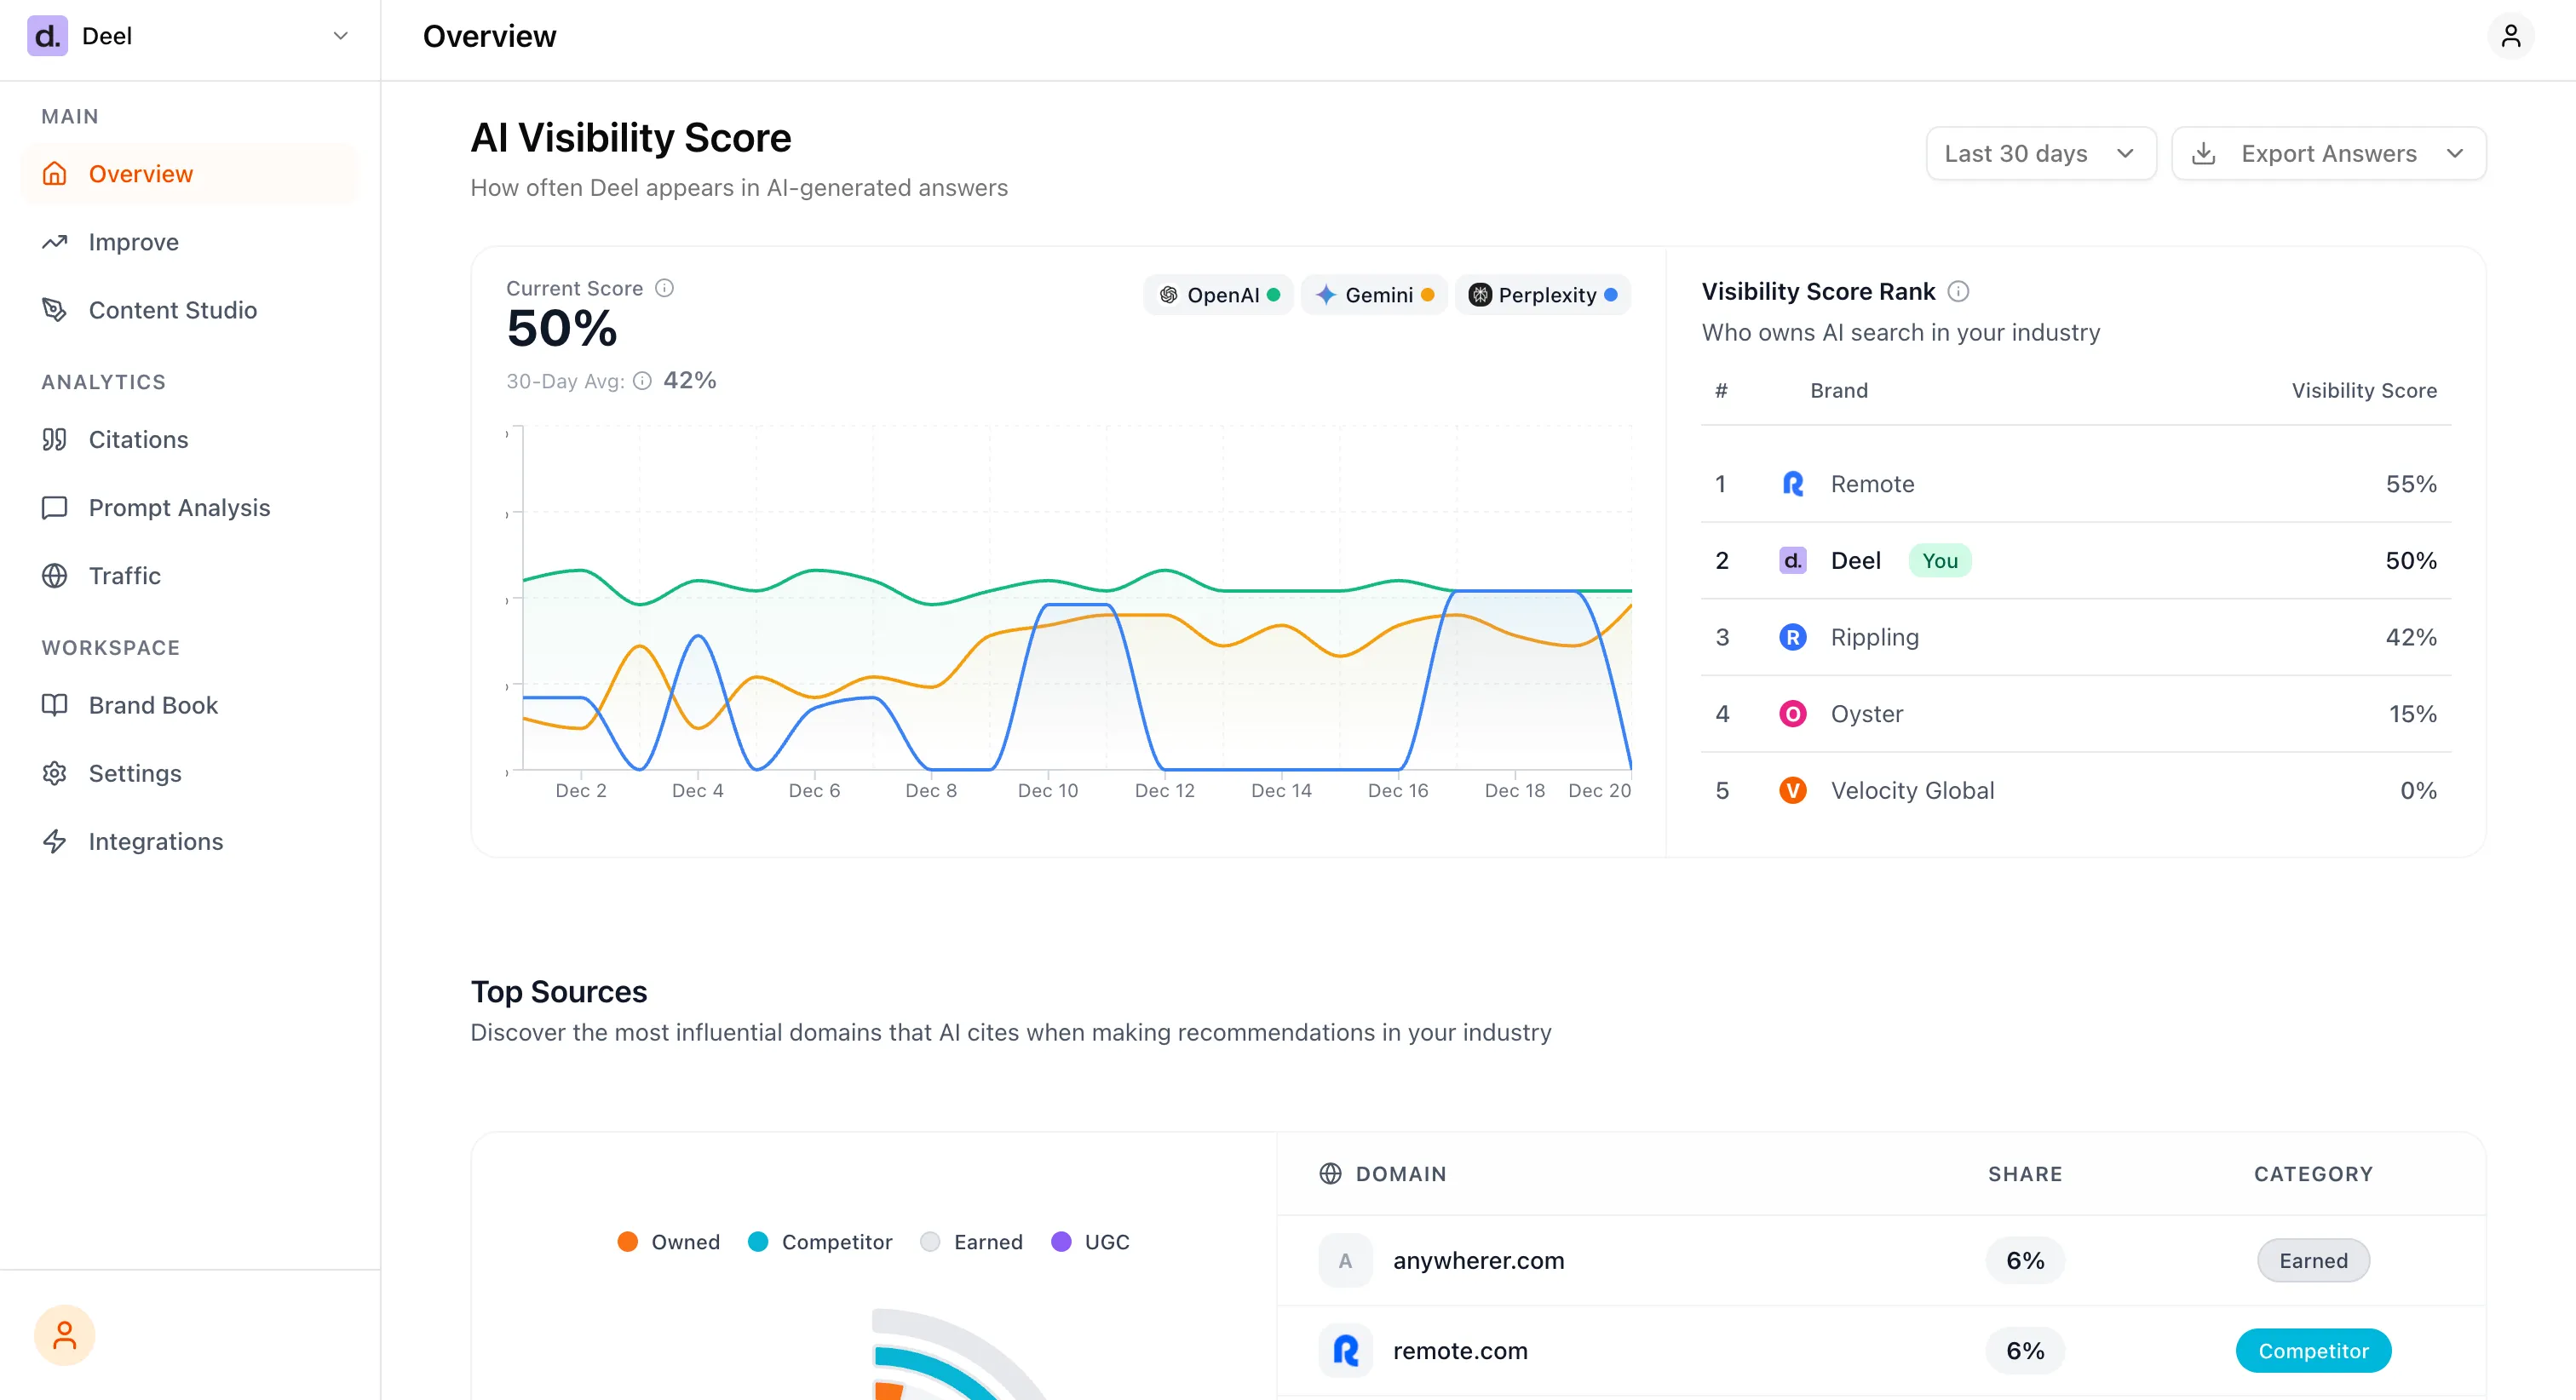Image resolution: width=2576 pixels, height=1400 pixels.
Task: Toggle the Perplexity data series chip
Action: click(1542, 294)
